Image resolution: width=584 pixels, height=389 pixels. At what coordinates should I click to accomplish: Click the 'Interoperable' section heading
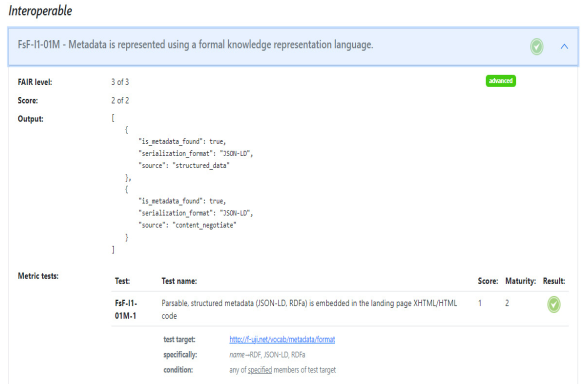pos(40,11)
